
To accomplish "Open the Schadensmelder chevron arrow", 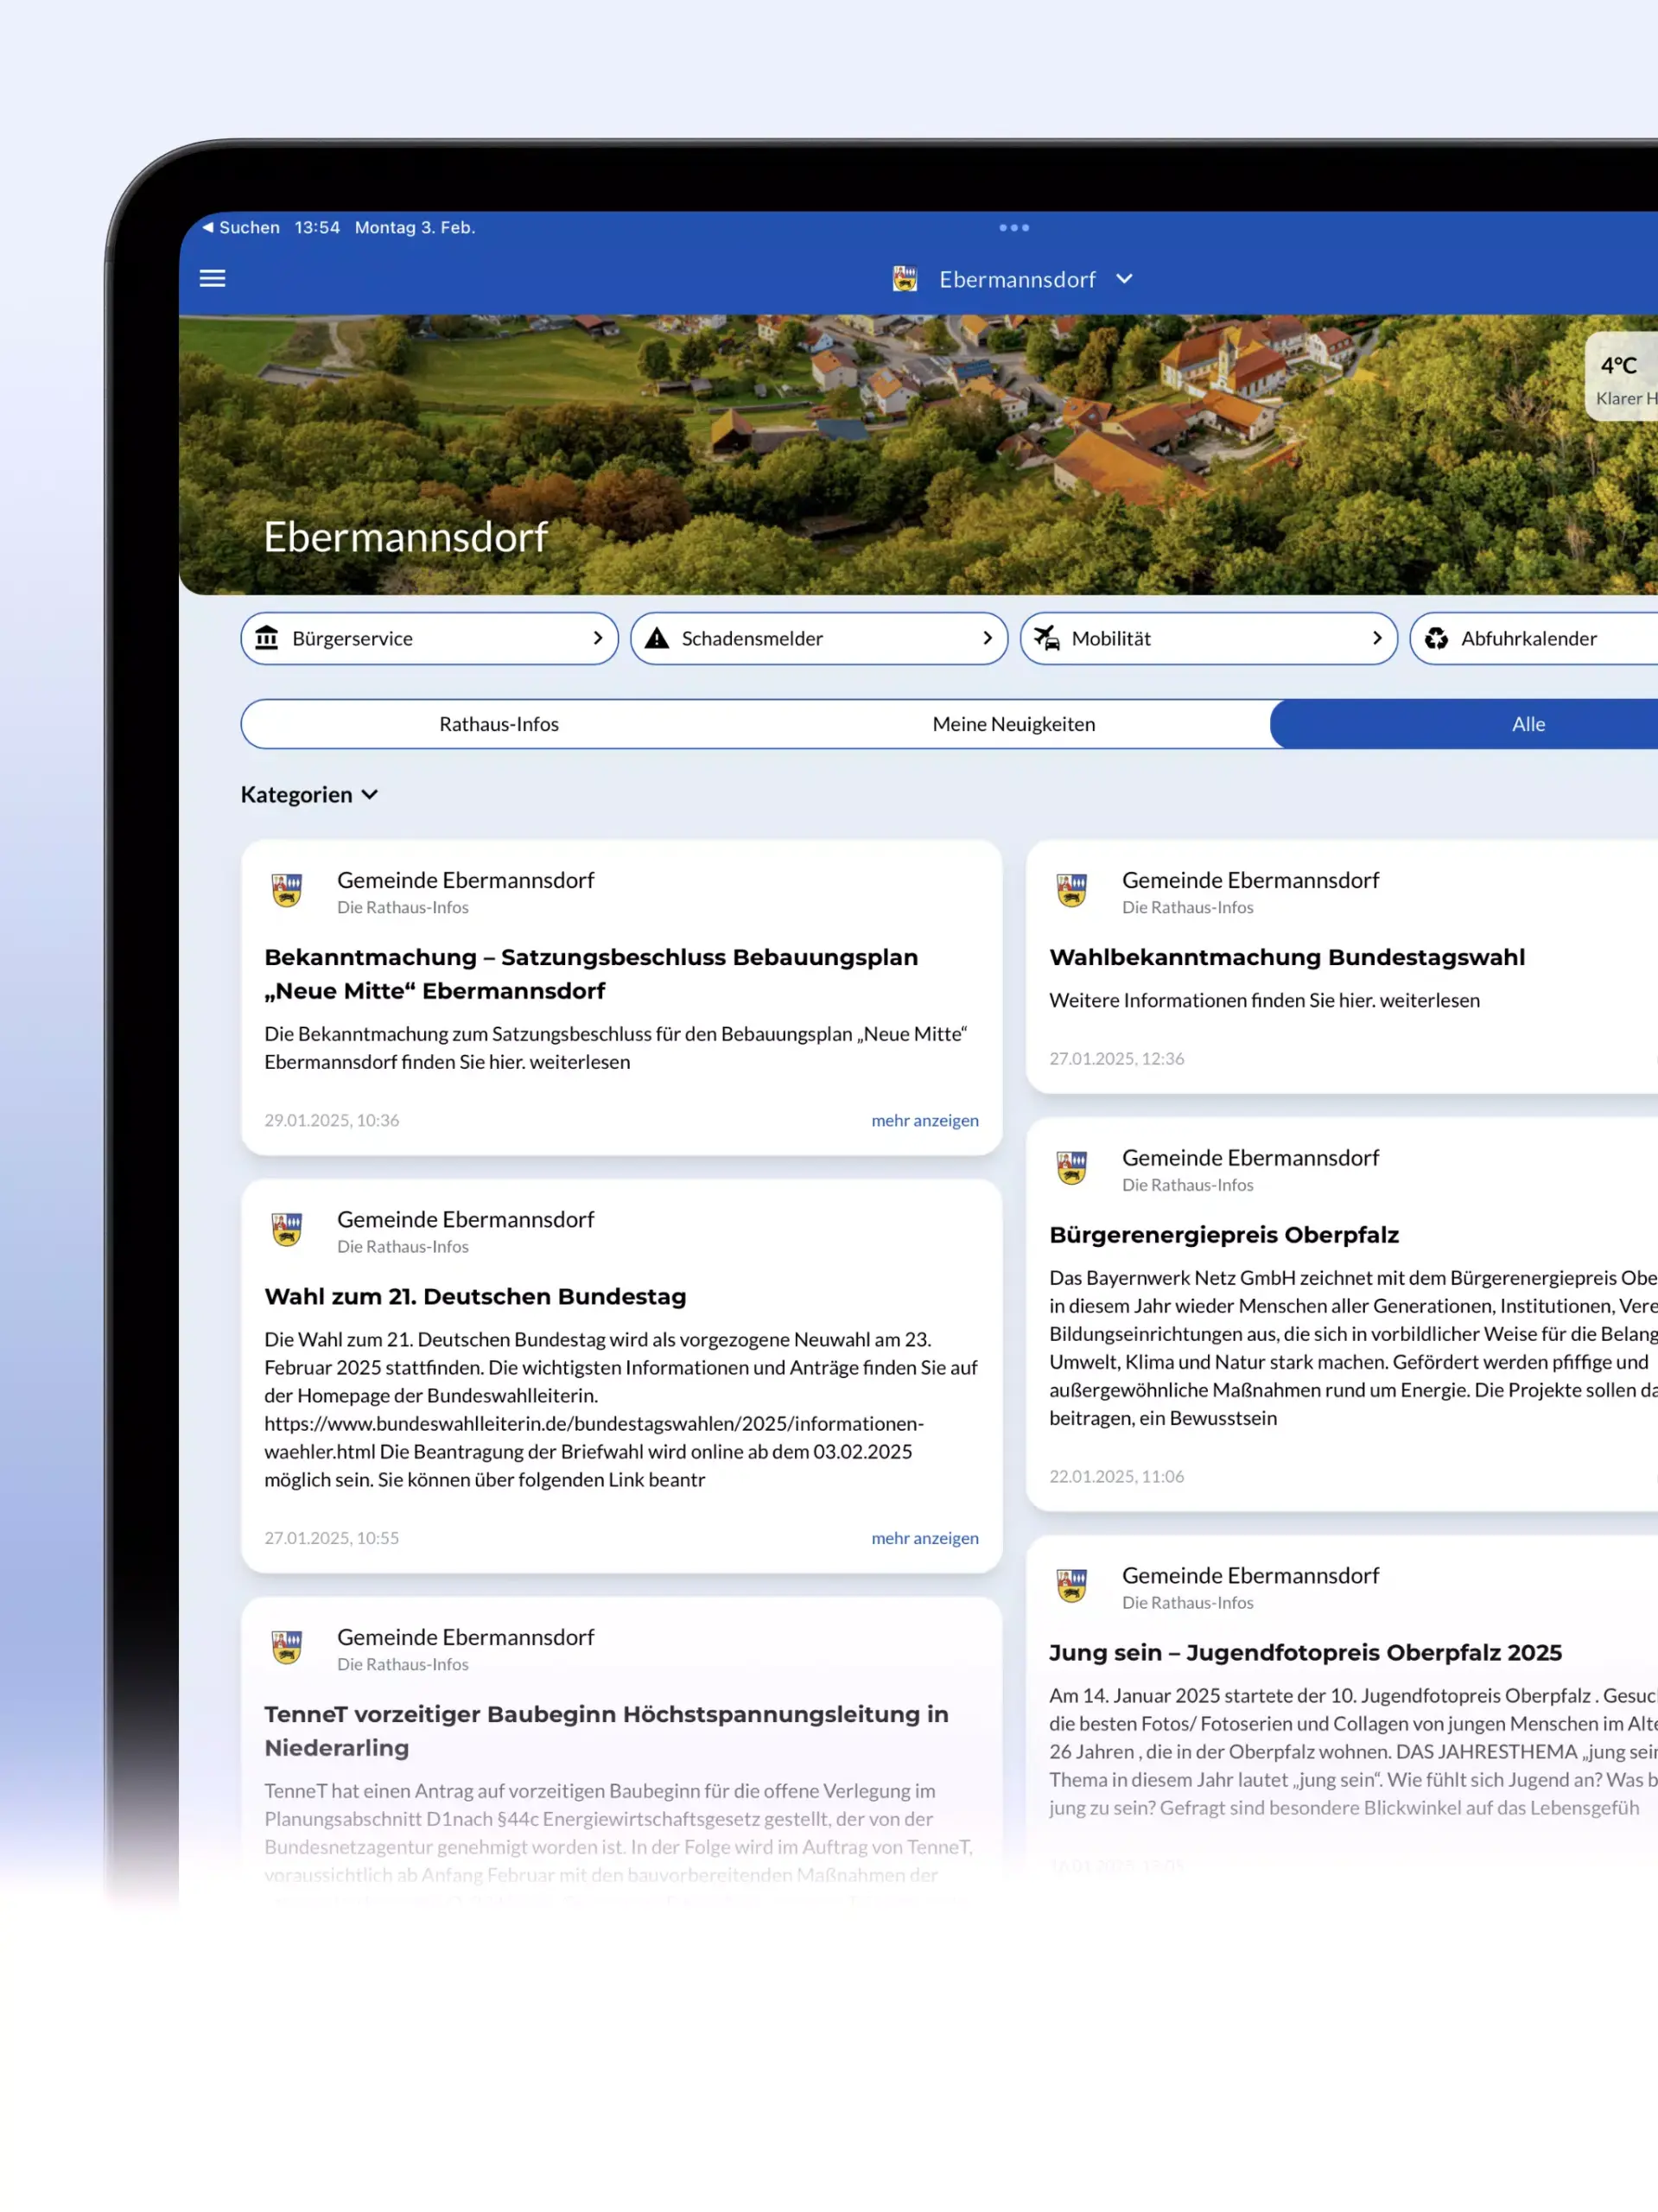I will [x=987, y=638].
